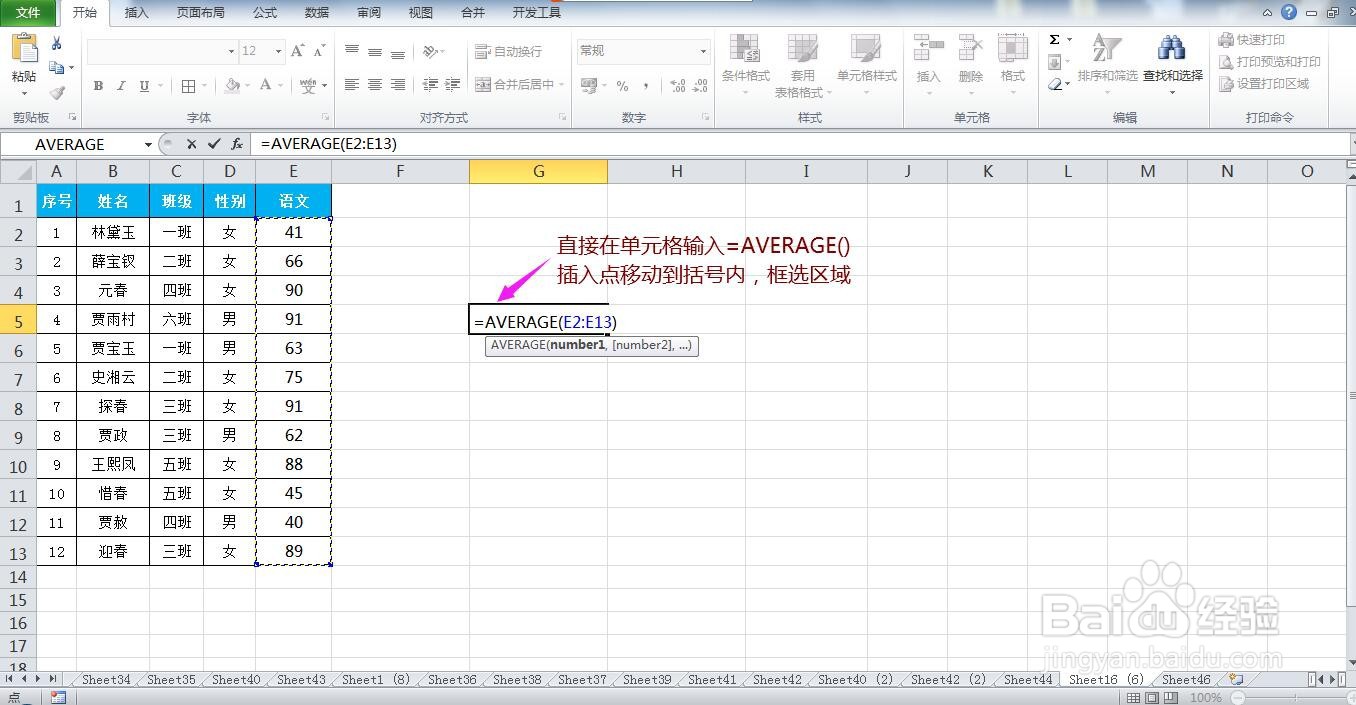
Task: Confirm the formula with the check mark
Action: tap(214, 144)
